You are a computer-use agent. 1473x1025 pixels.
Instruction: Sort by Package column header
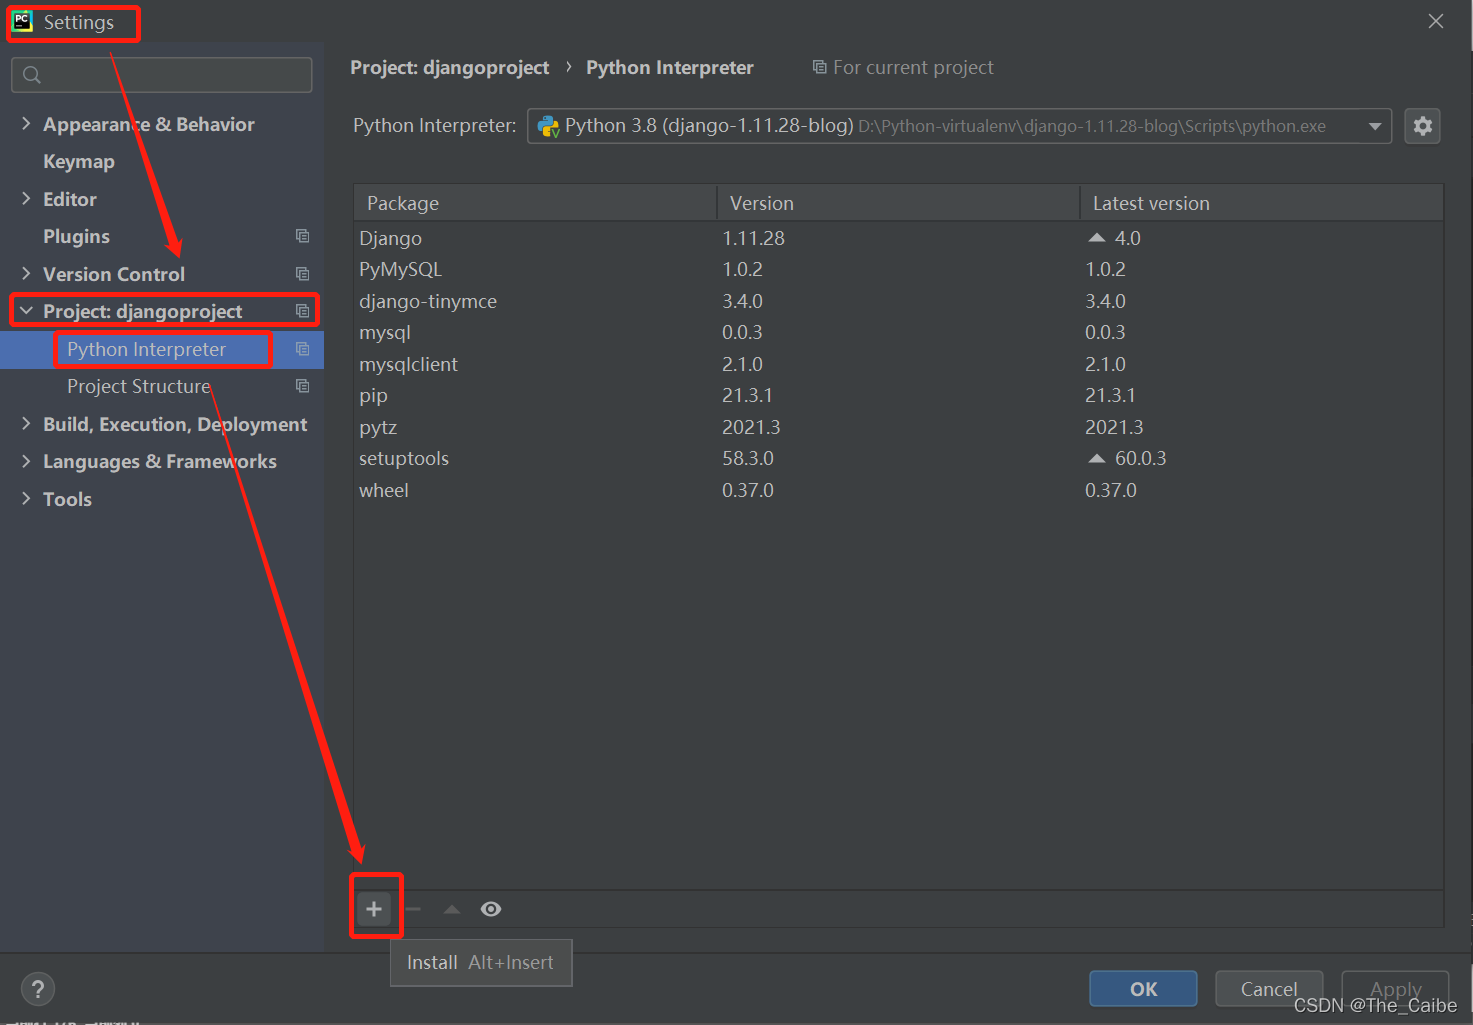pyautogui.click(x=535, y=203)
